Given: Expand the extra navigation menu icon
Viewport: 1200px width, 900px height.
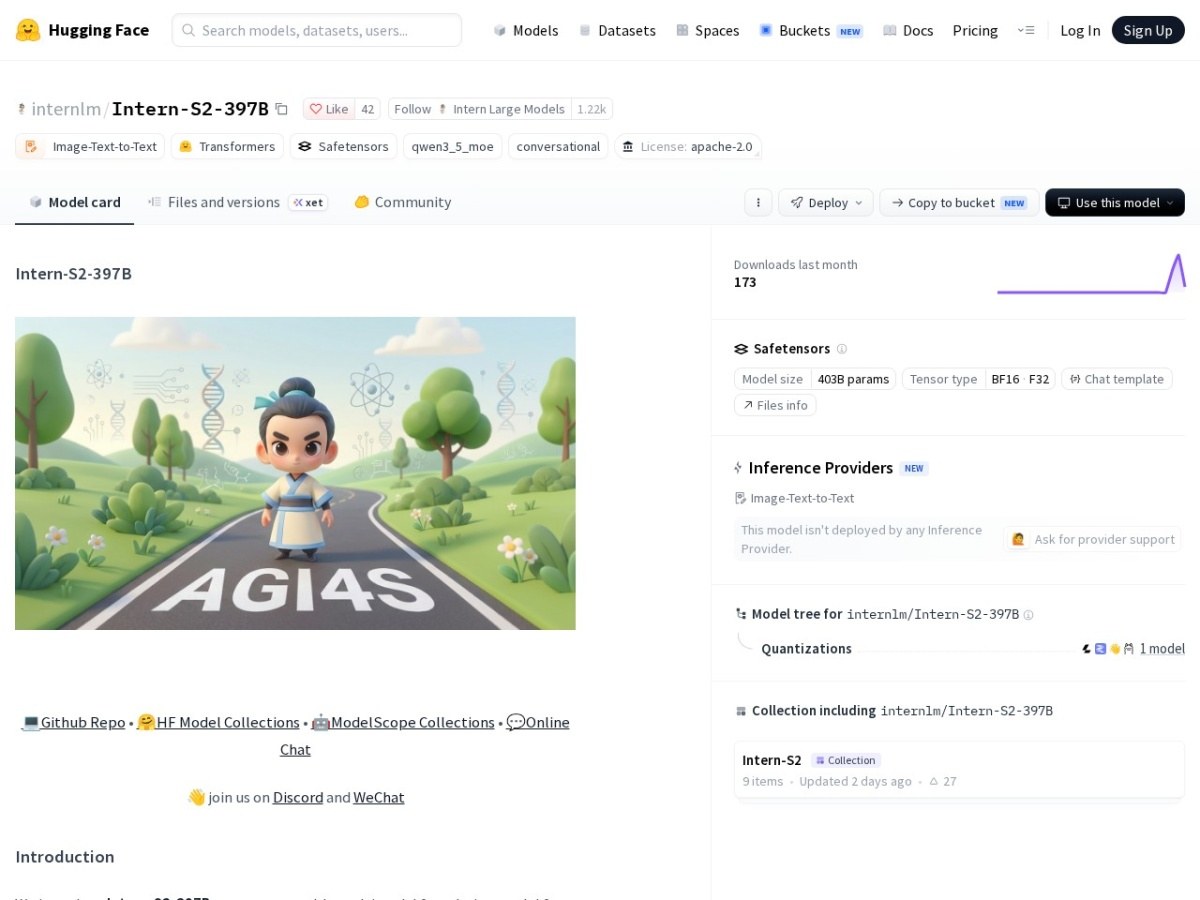Looking at the screenshot, I should point(1026,30).
